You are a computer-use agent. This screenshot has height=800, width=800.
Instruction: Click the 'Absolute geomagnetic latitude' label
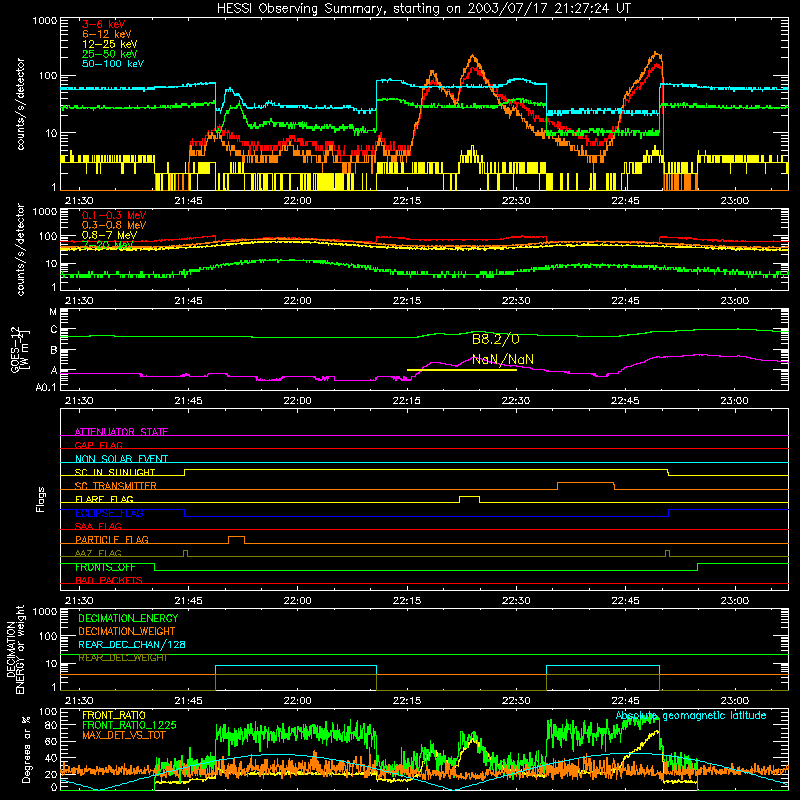(x=691, y=716)
